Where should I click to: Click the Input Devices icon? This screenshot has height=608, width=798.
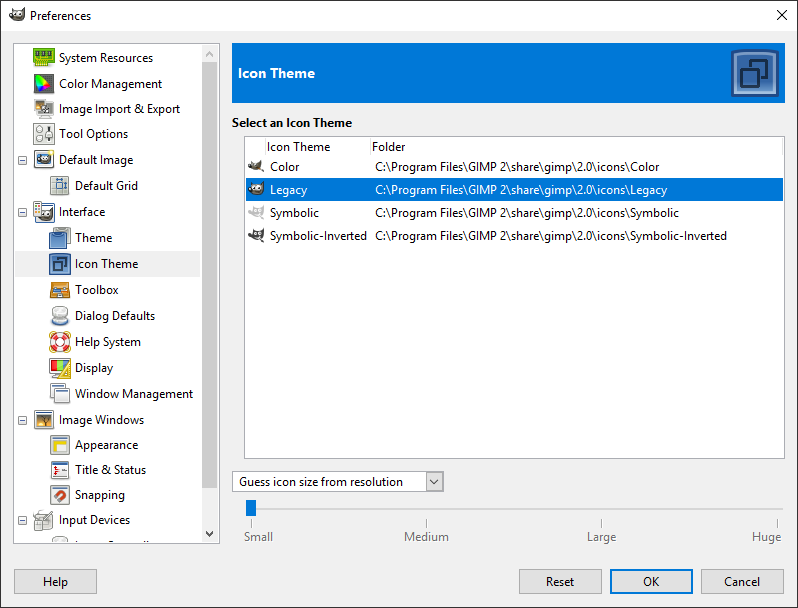[44, 520]
